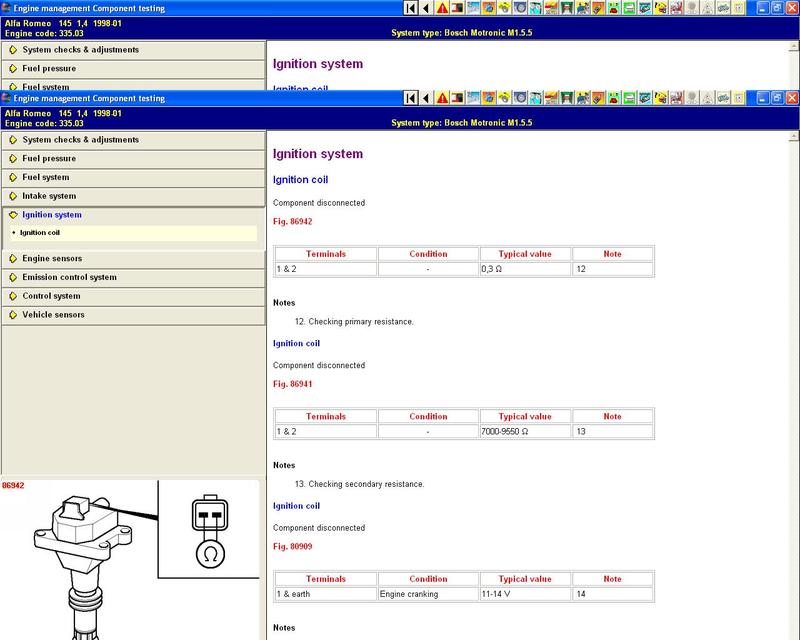Minimize the front Engine management window
The height and width of the screenshot is (640, 800).
(x=762, y=98)
